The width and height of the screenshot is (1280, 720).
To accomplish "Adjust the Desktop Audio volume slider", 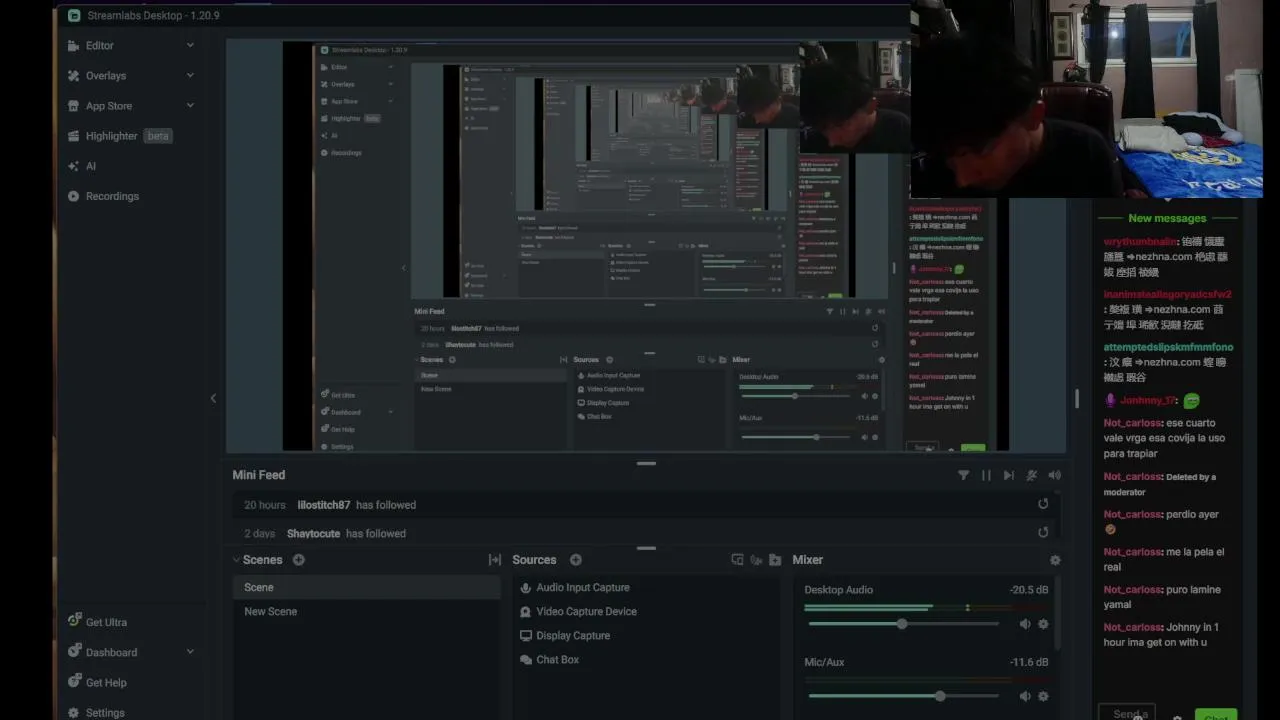I will point(903,624).
